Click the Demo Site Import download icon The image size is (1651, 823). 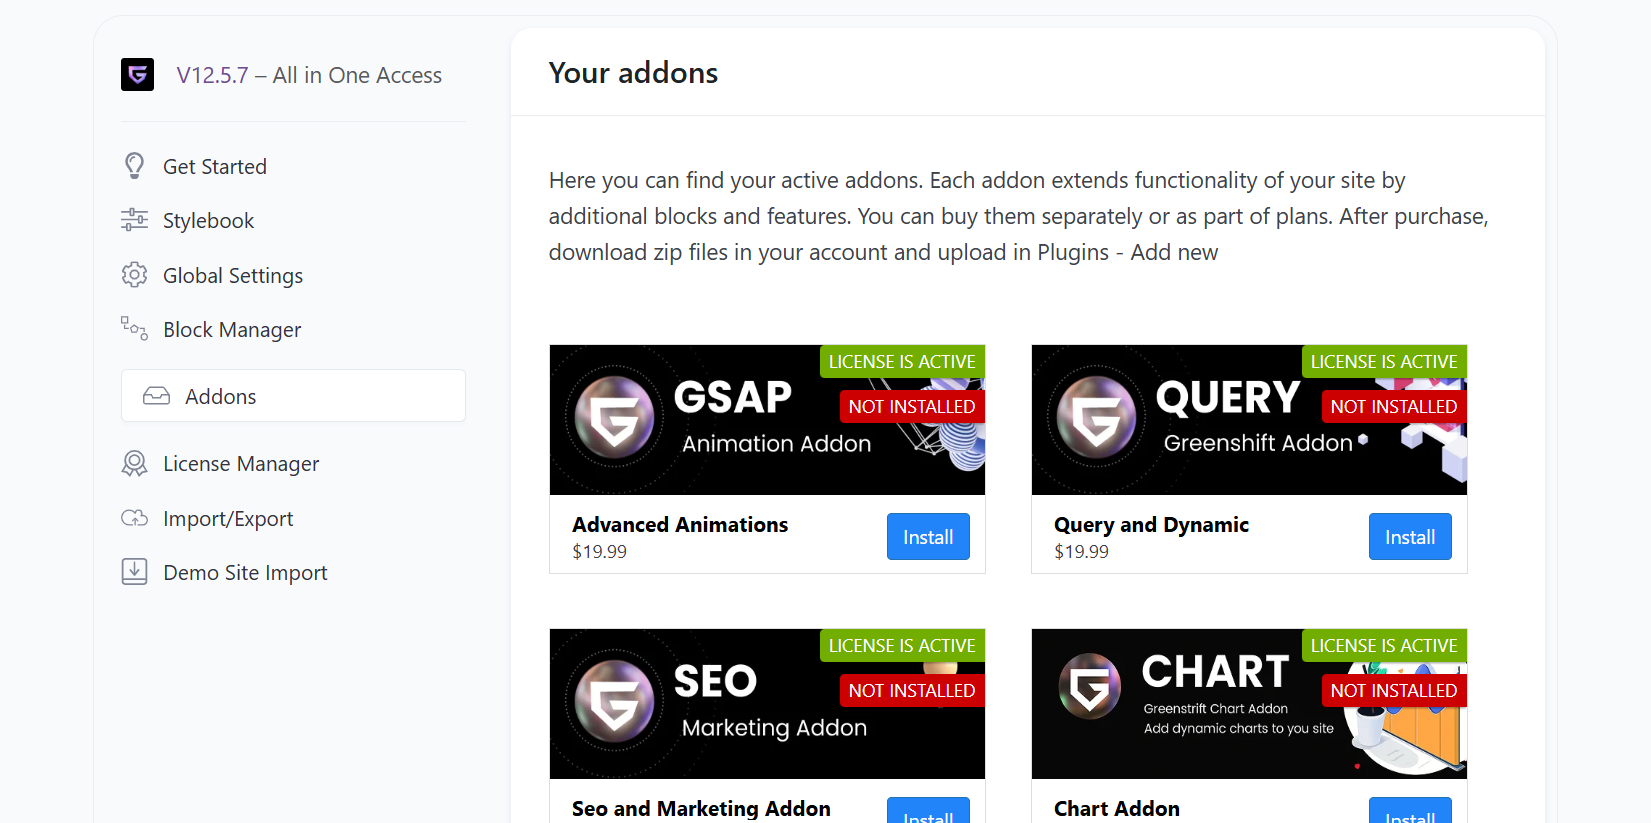tap(134, 572)
